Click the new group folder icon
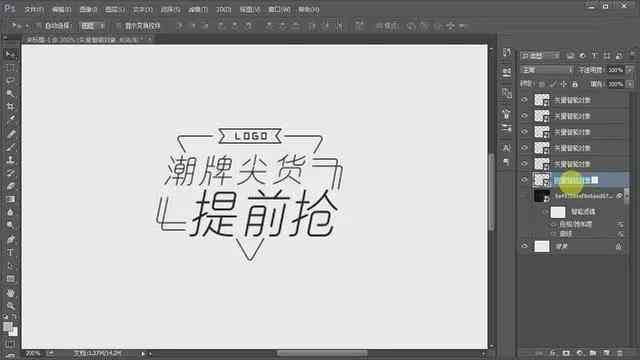The width and height of the screenshot is (640, 360). coord(593,353)
